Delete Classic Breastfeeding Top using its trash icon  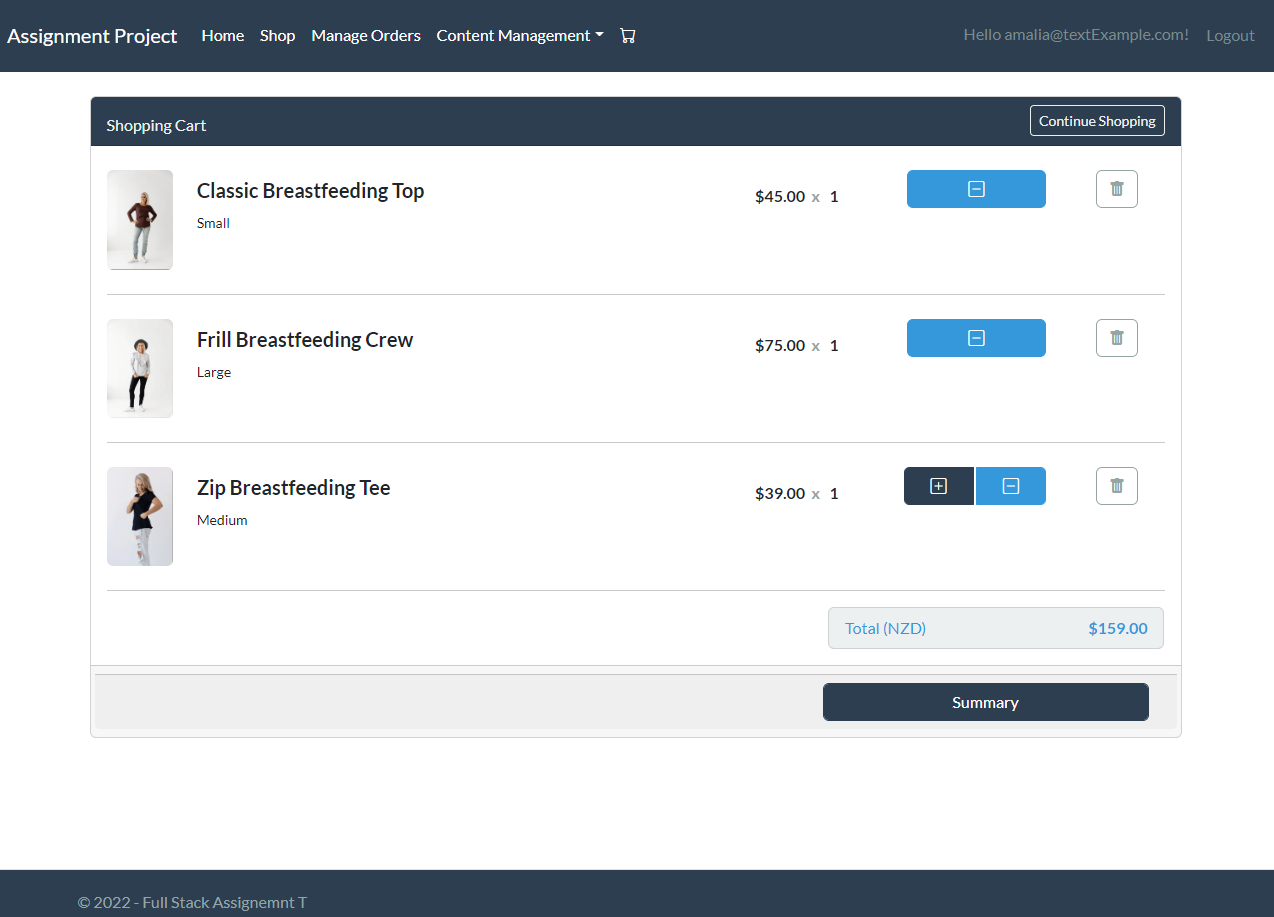tap(1116, 189)
